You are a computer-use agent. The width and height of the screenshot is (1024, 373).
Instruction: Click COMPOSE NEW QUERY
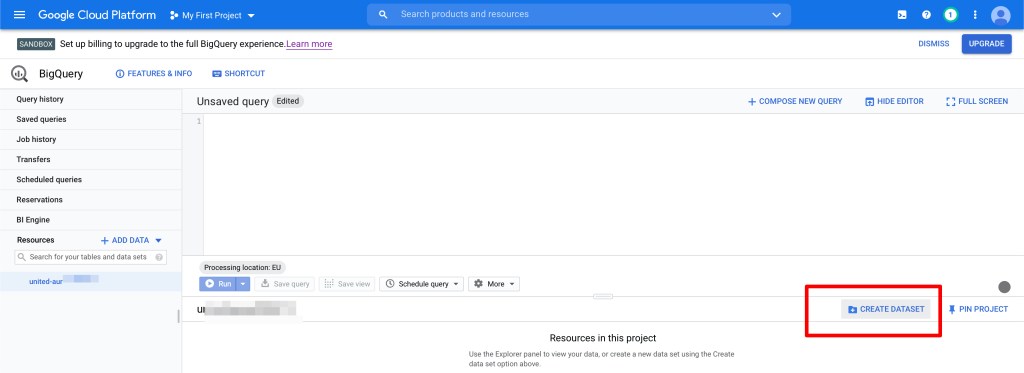[x=795, y=101]
